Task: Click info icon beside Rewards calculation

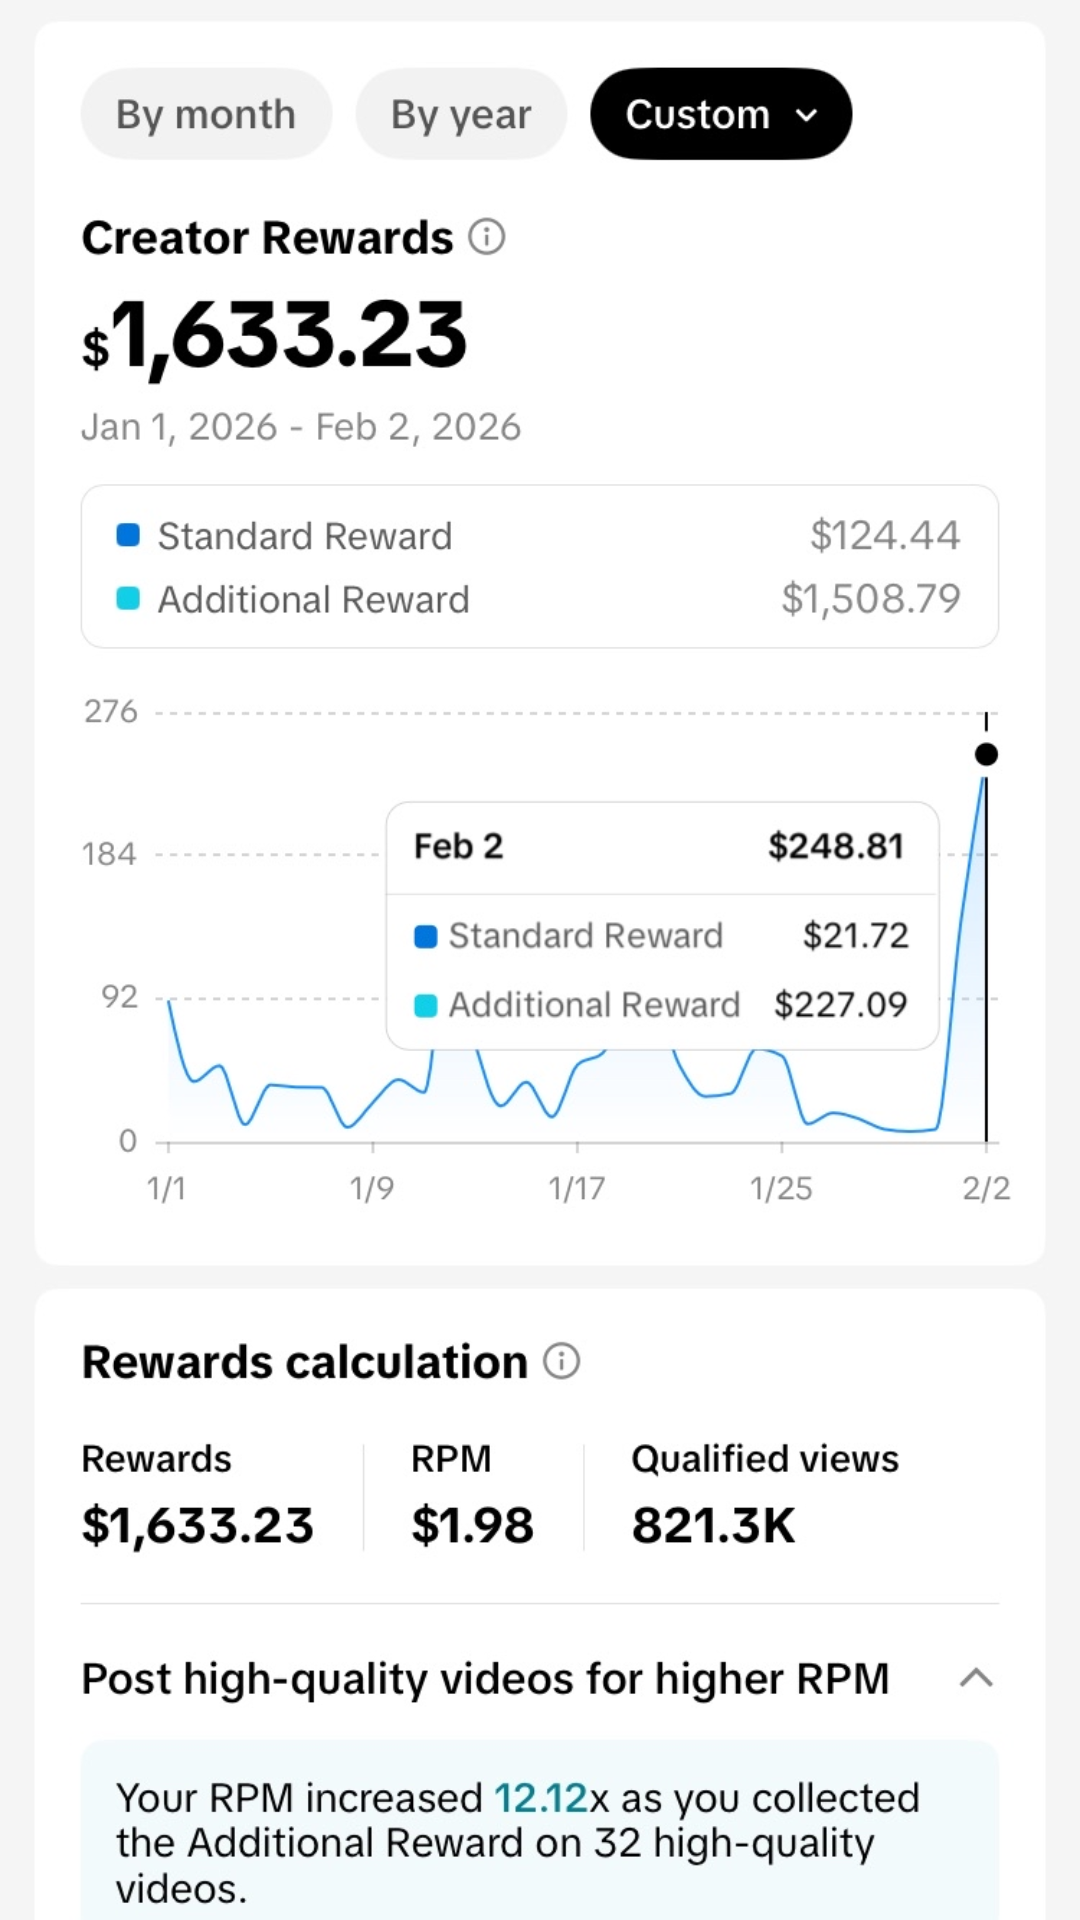Action: [x=561, y=1362]
